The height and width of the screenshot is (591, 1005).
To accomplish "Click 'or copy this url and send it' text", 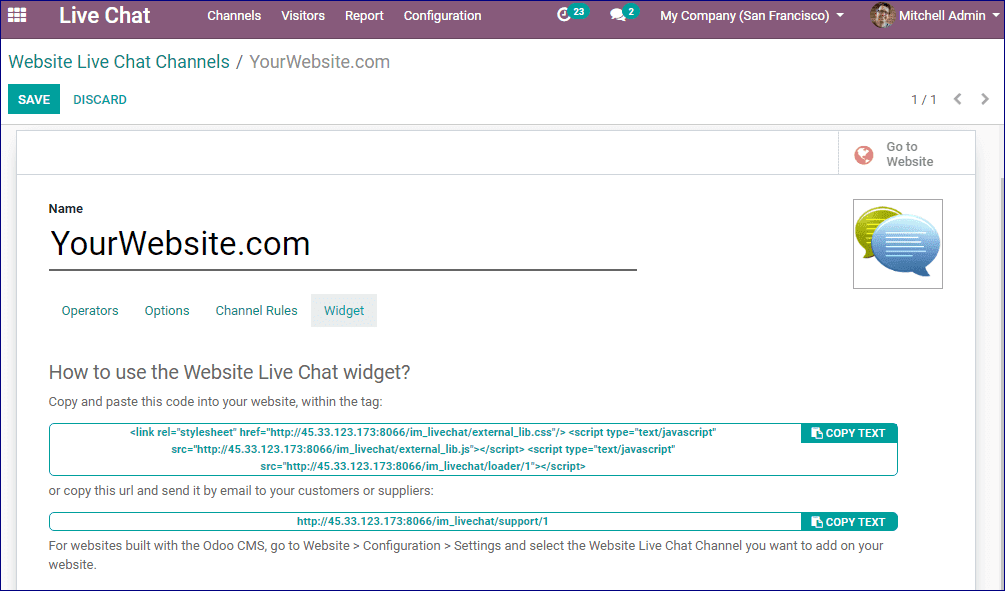I will coord(241,491).
